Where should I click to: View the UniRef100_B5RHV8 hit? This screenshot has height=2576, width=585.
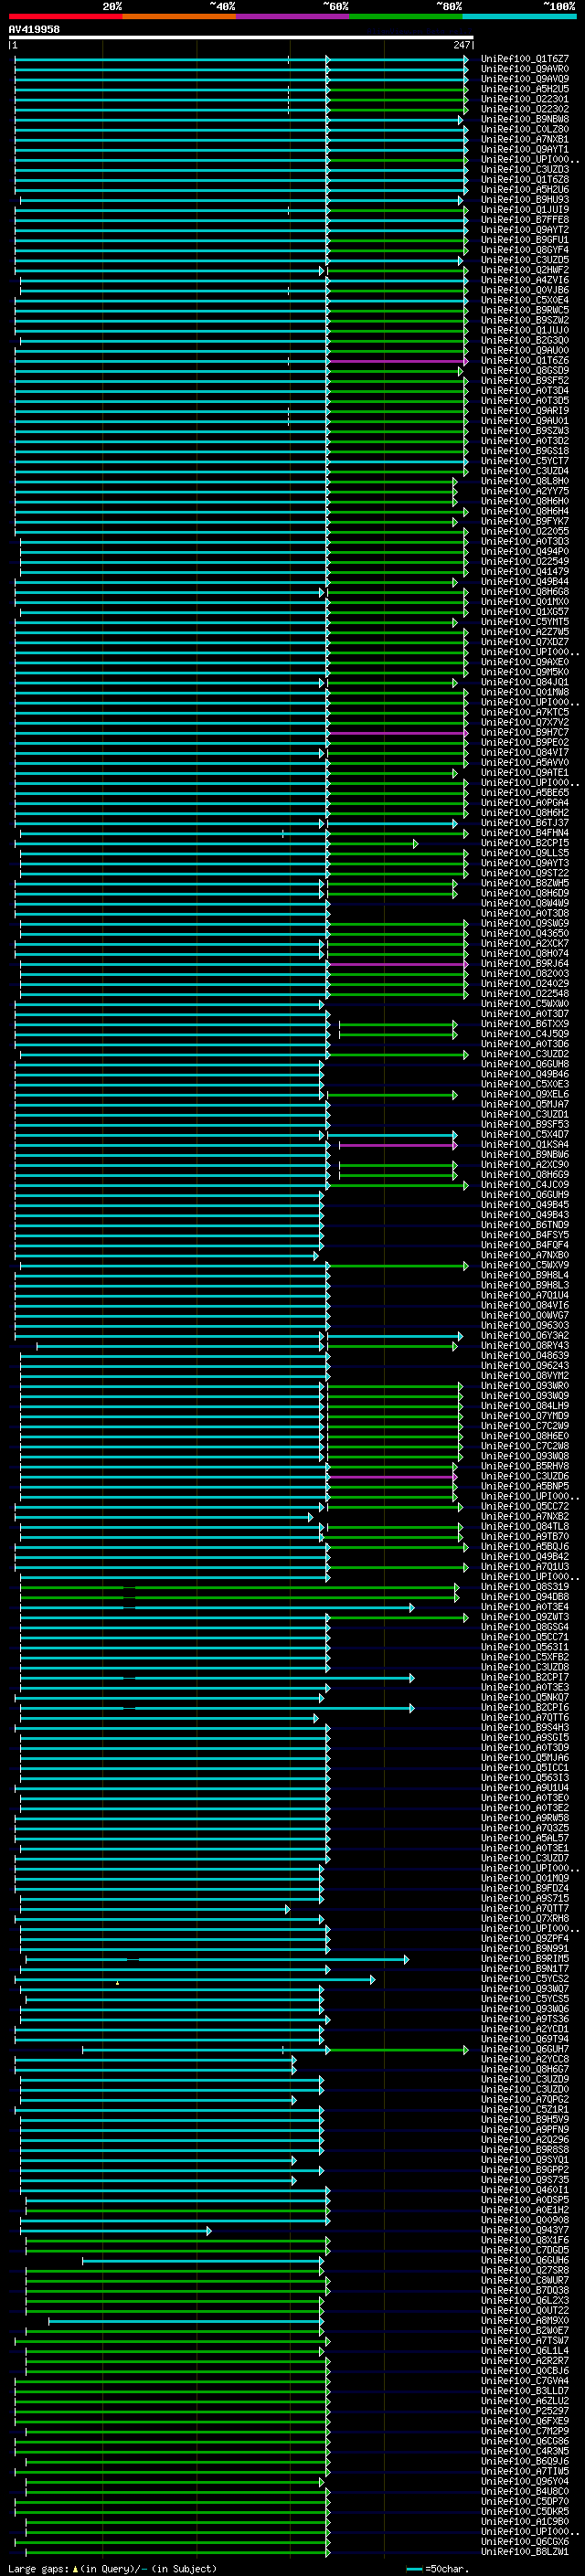pos(524,1466)
